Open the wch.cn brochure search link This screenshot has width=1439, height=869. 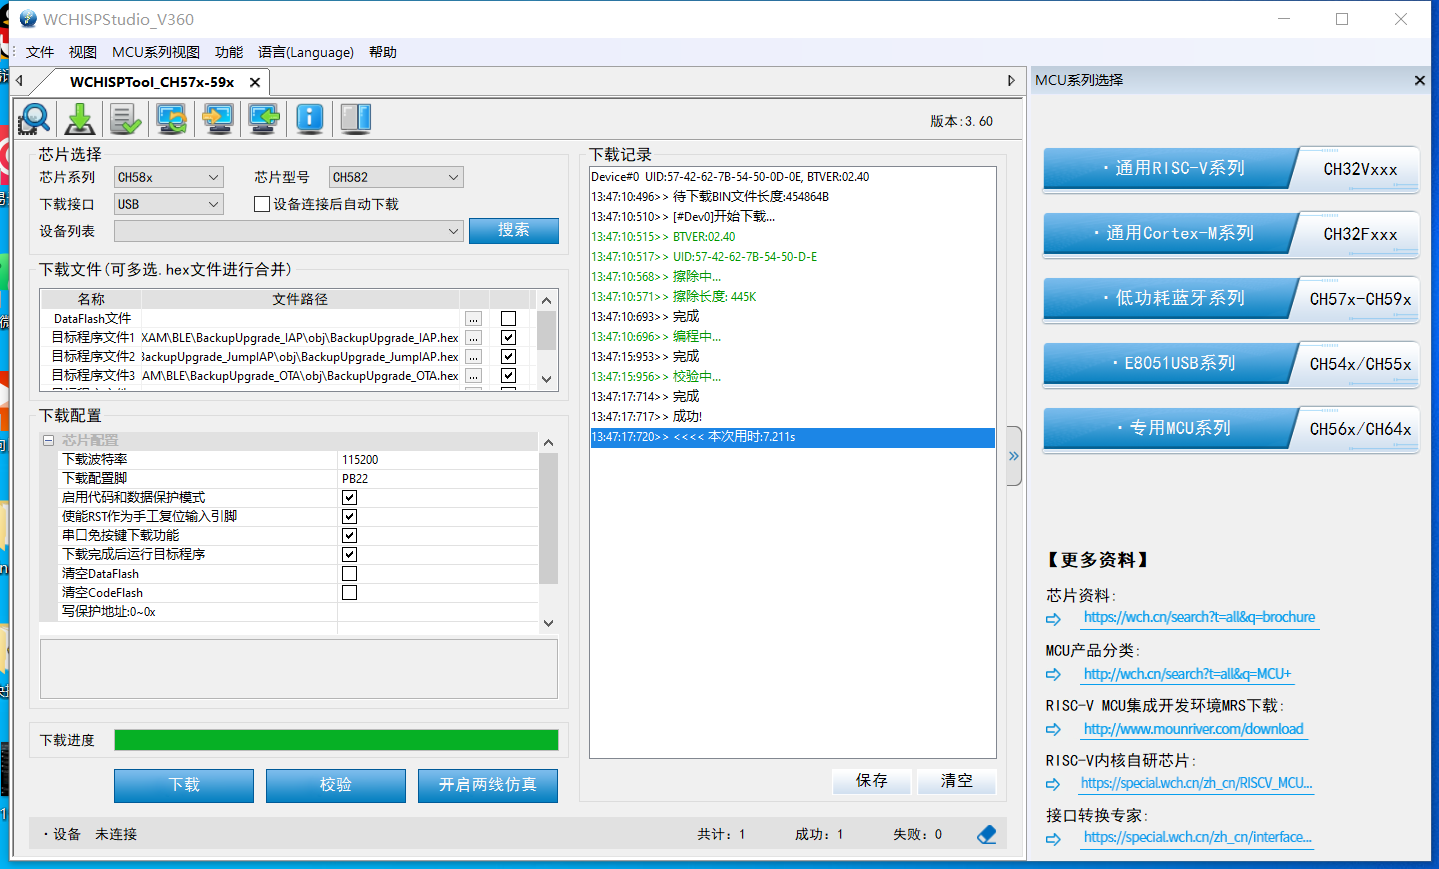(1200, 618)
